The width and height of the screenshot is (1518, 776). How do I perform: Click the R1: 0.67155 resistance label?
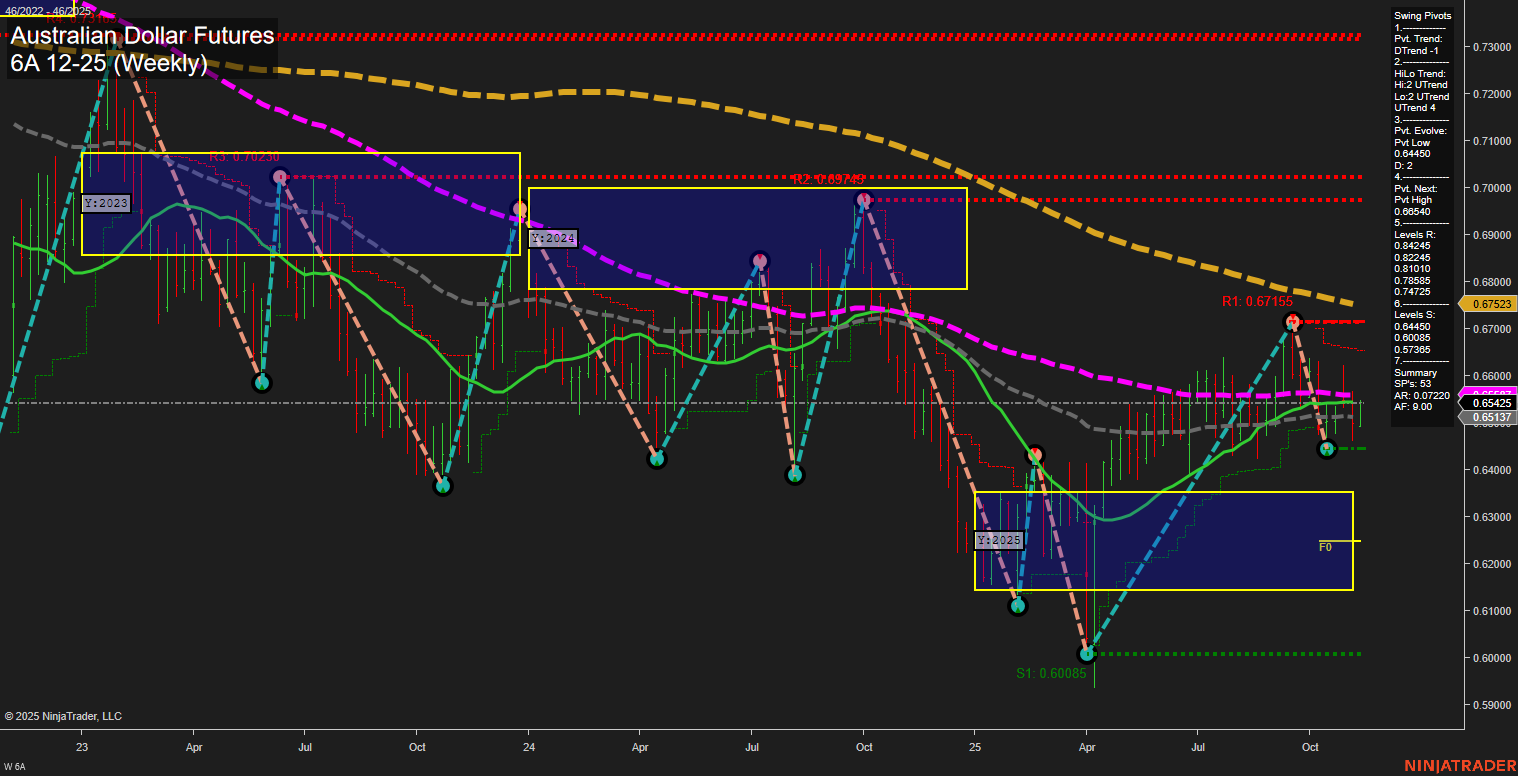[1257, 301]
